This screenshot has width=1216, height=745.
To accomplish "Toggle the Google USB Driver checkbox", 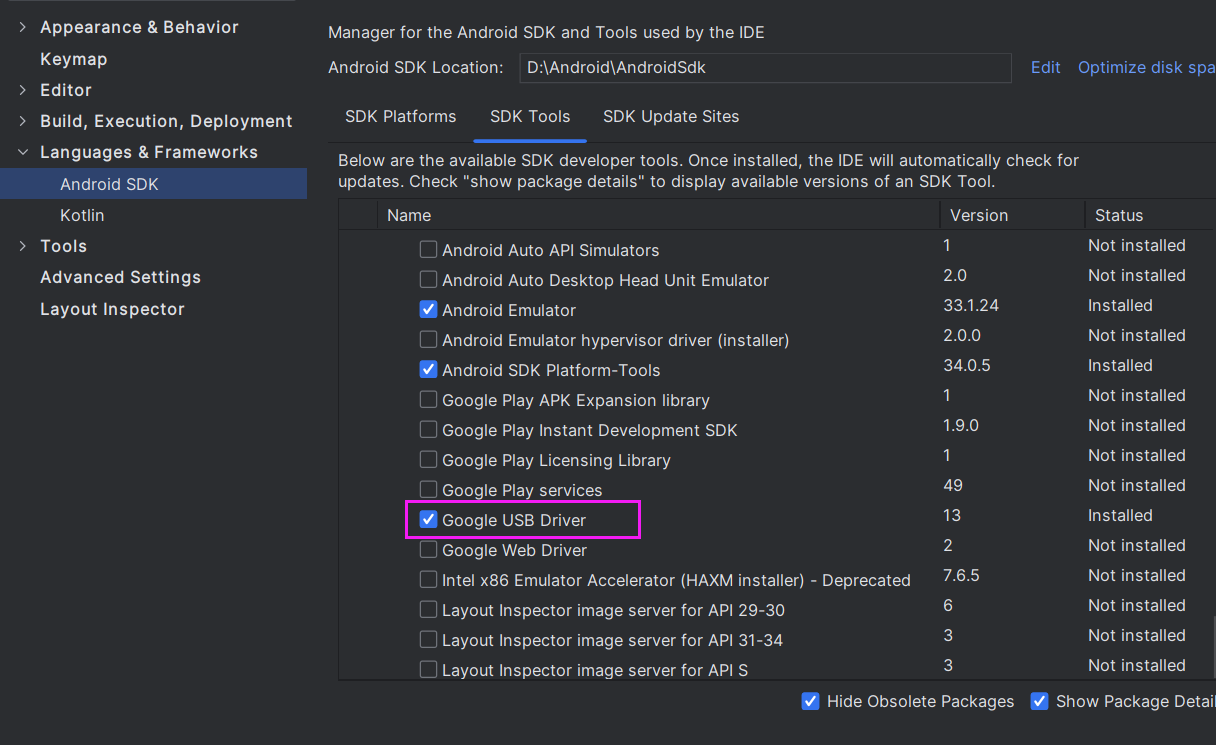I will tap(428, 520).
